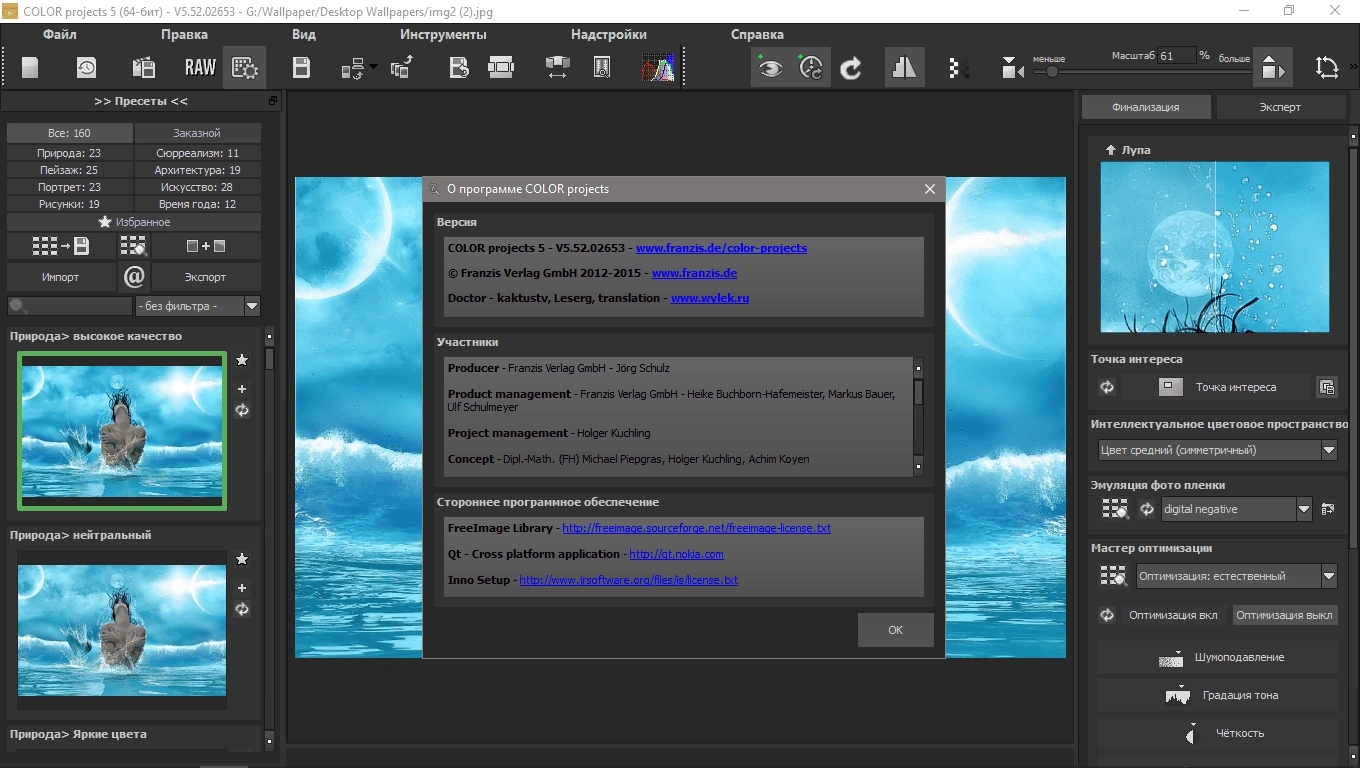1360x768 pixels.
Task: Favorite the нейтральный preset star
Action: 242,559
